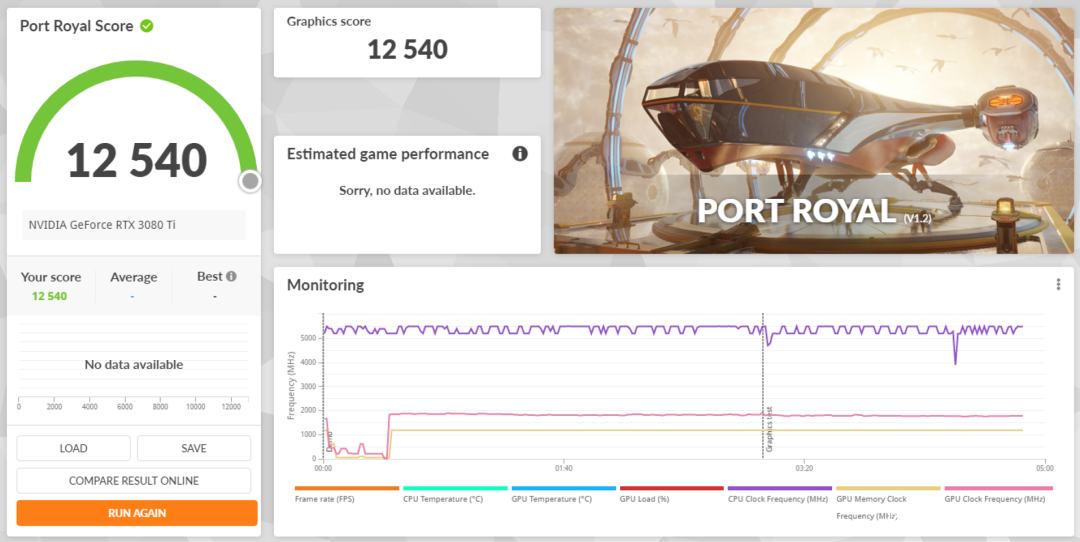Click the SAVE button
The height and width of the screenshot is (542, 1080).
click(x=194, y=448)
